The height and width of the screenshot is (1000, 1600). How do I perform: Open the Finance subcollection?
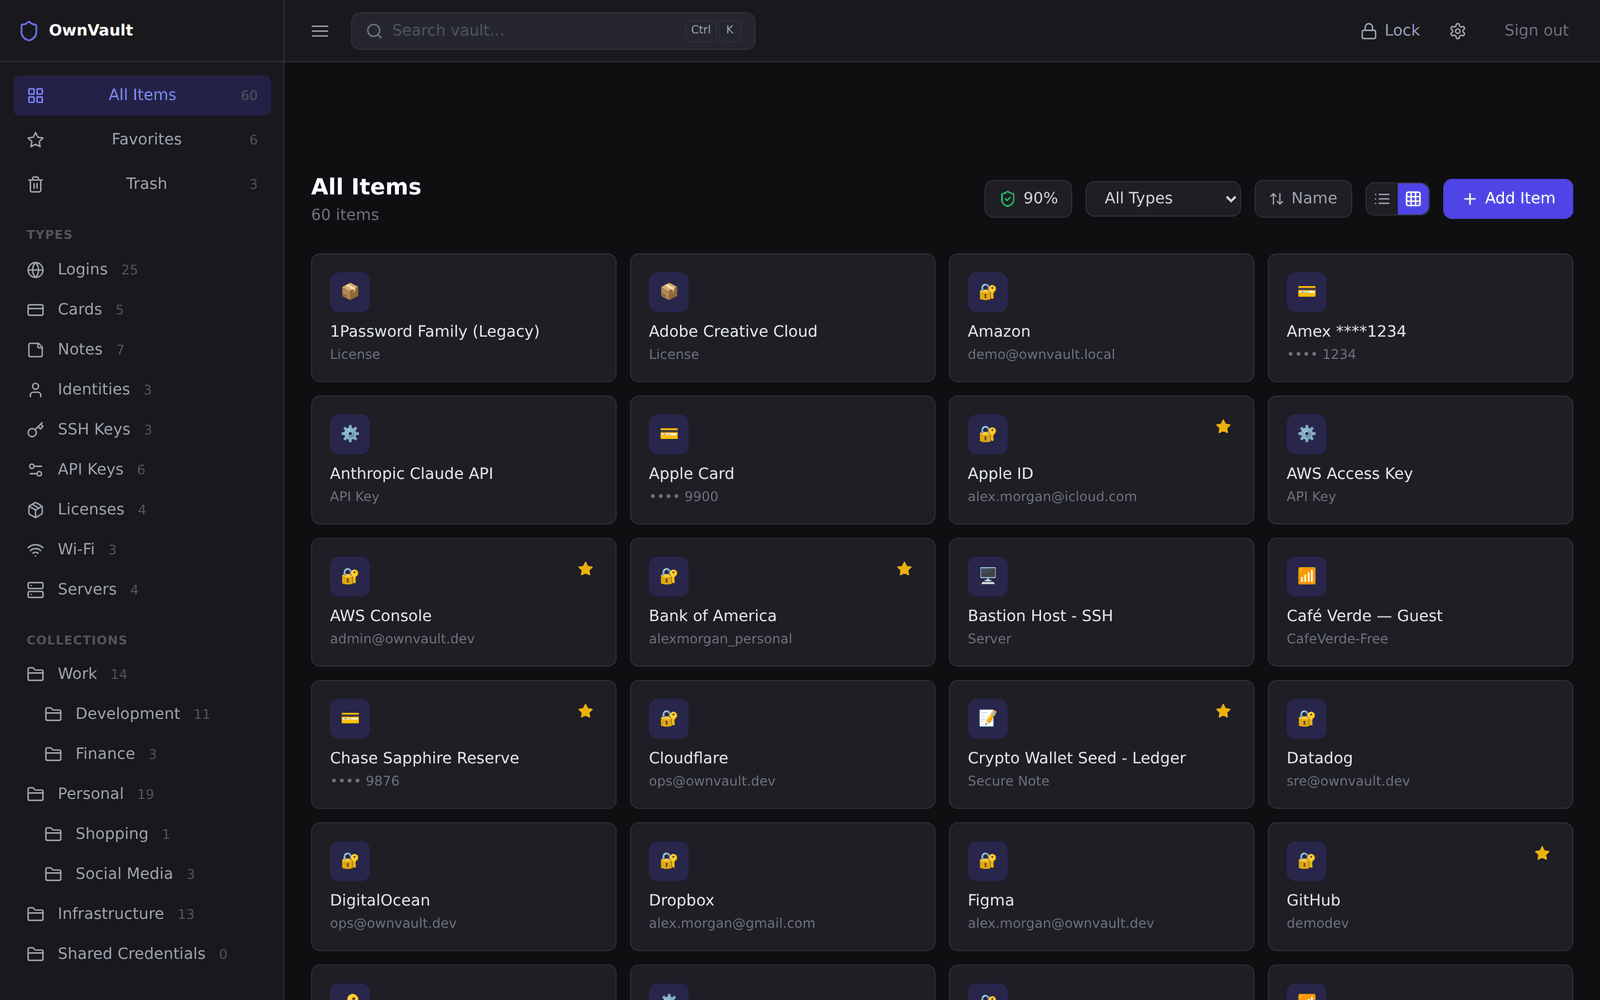point(150,754)
